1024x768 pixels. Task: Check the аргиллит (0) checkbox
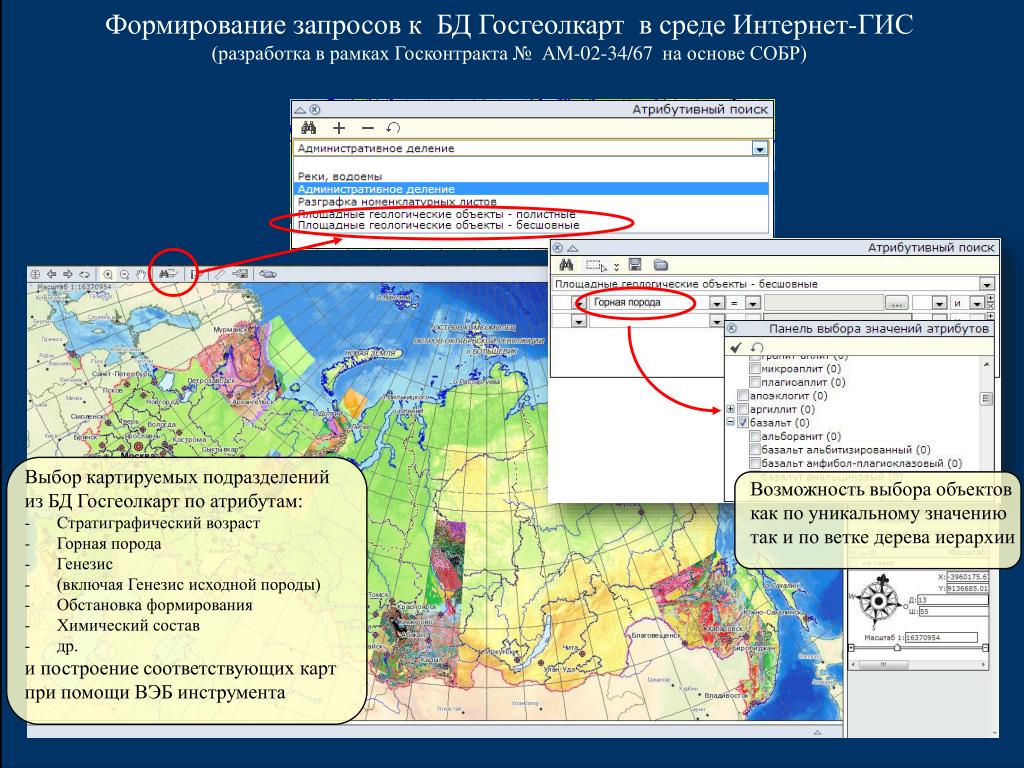(x=743, y=409)
